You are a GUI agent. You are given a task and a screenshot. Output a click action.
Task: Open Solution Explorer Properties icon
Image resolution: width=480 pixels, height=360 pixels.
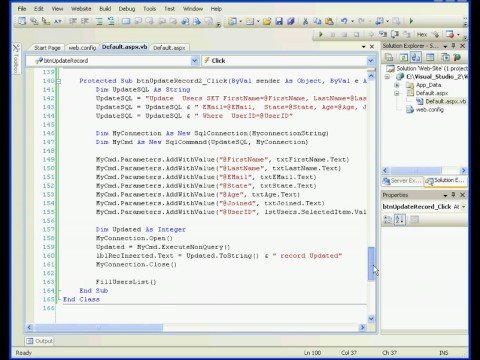[x=389, y=58]
